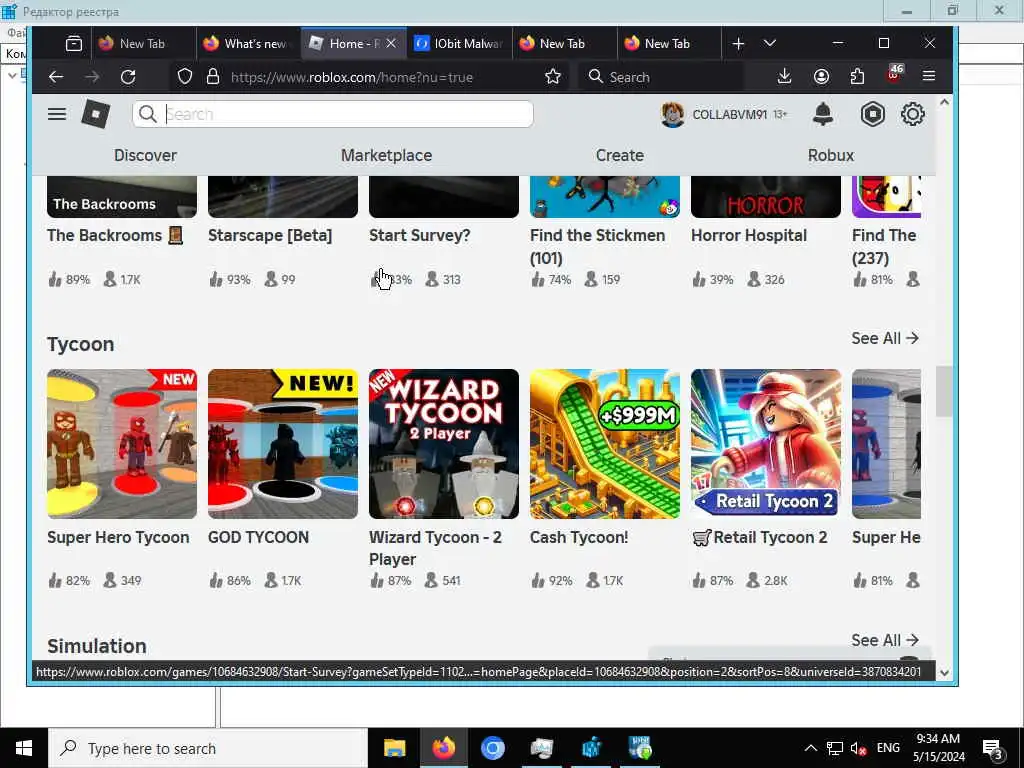Click See All for the Tycoon section
This screenshot has height=768, width=1024.
click(x=885, y=338)
